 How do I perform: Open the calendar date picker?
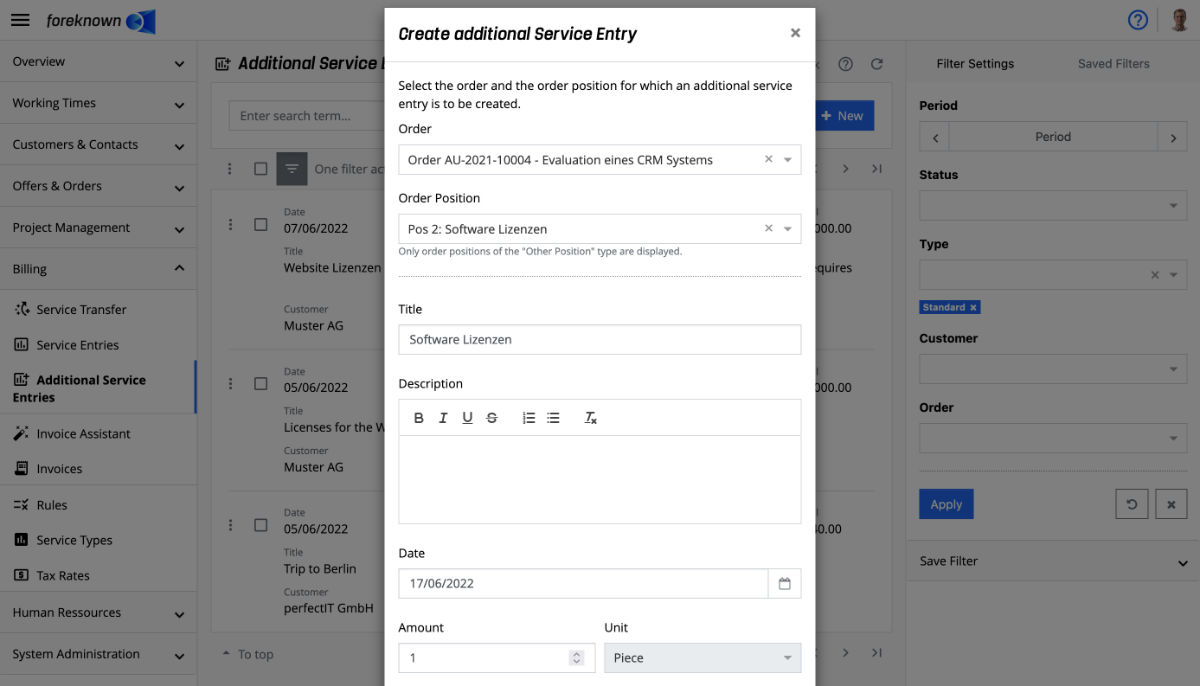784,583
